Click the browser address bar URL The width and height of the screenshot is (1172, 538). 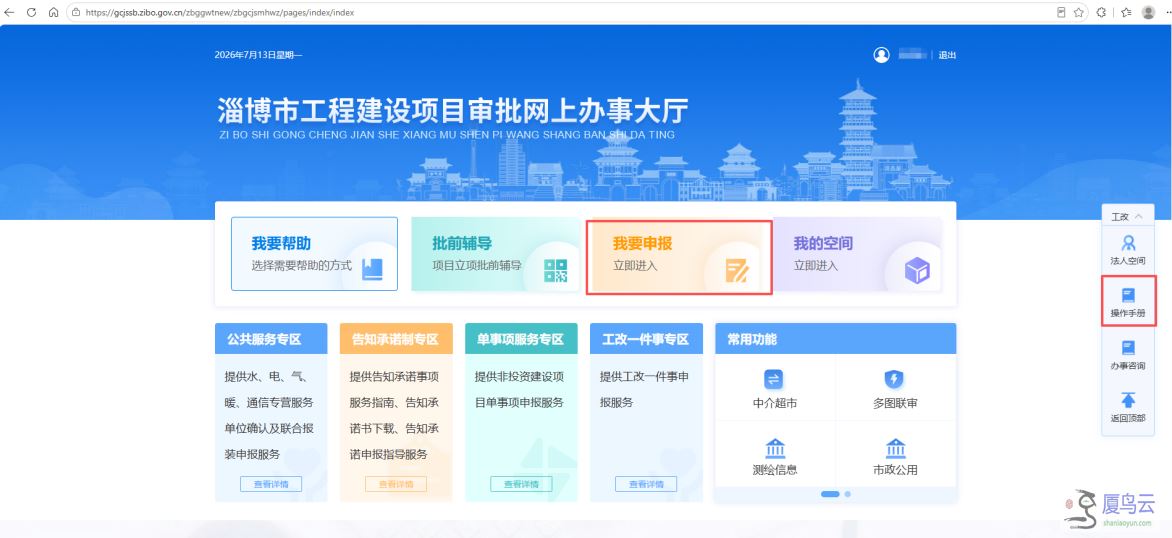coord(220,13)
